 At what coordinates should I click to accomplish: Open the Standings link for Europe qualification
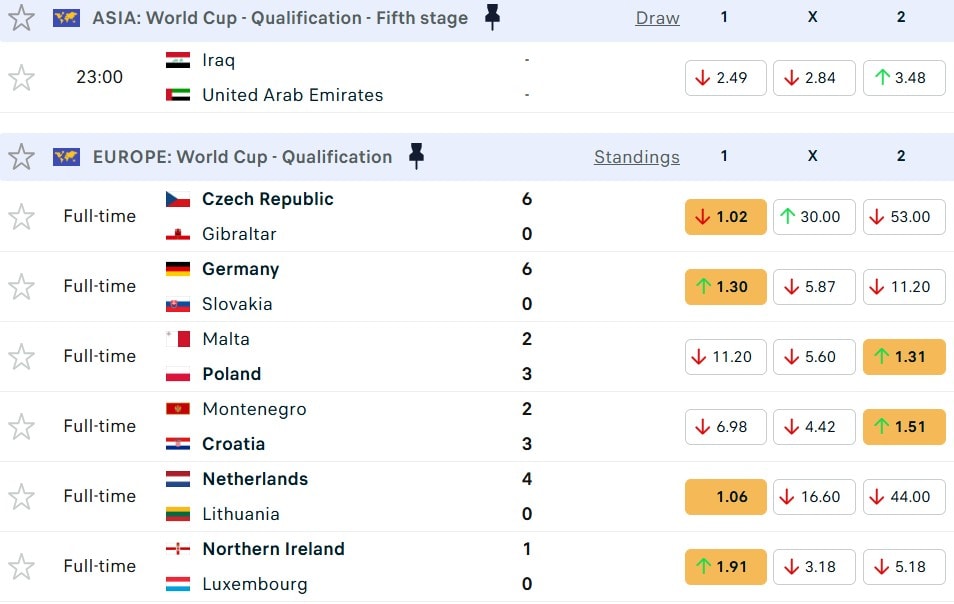636,157
